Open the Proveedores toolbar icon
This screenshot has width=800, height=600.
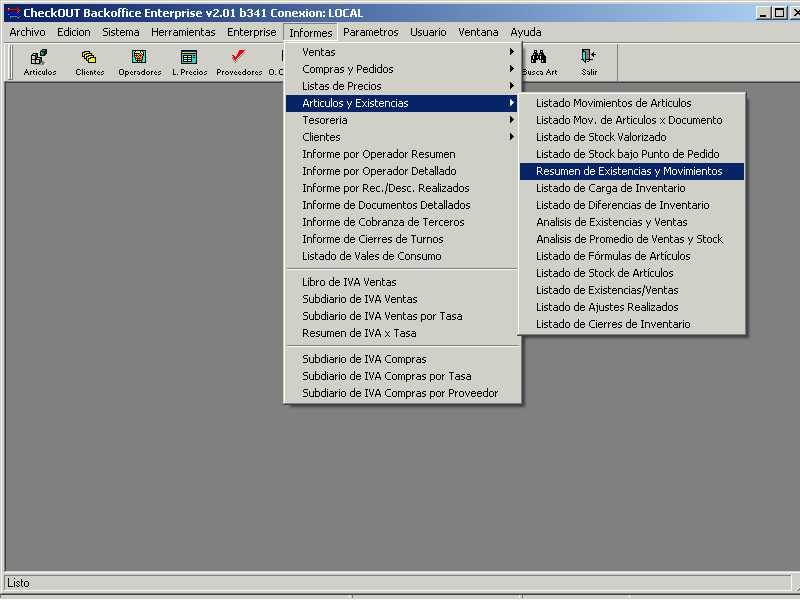pos(239,62)
